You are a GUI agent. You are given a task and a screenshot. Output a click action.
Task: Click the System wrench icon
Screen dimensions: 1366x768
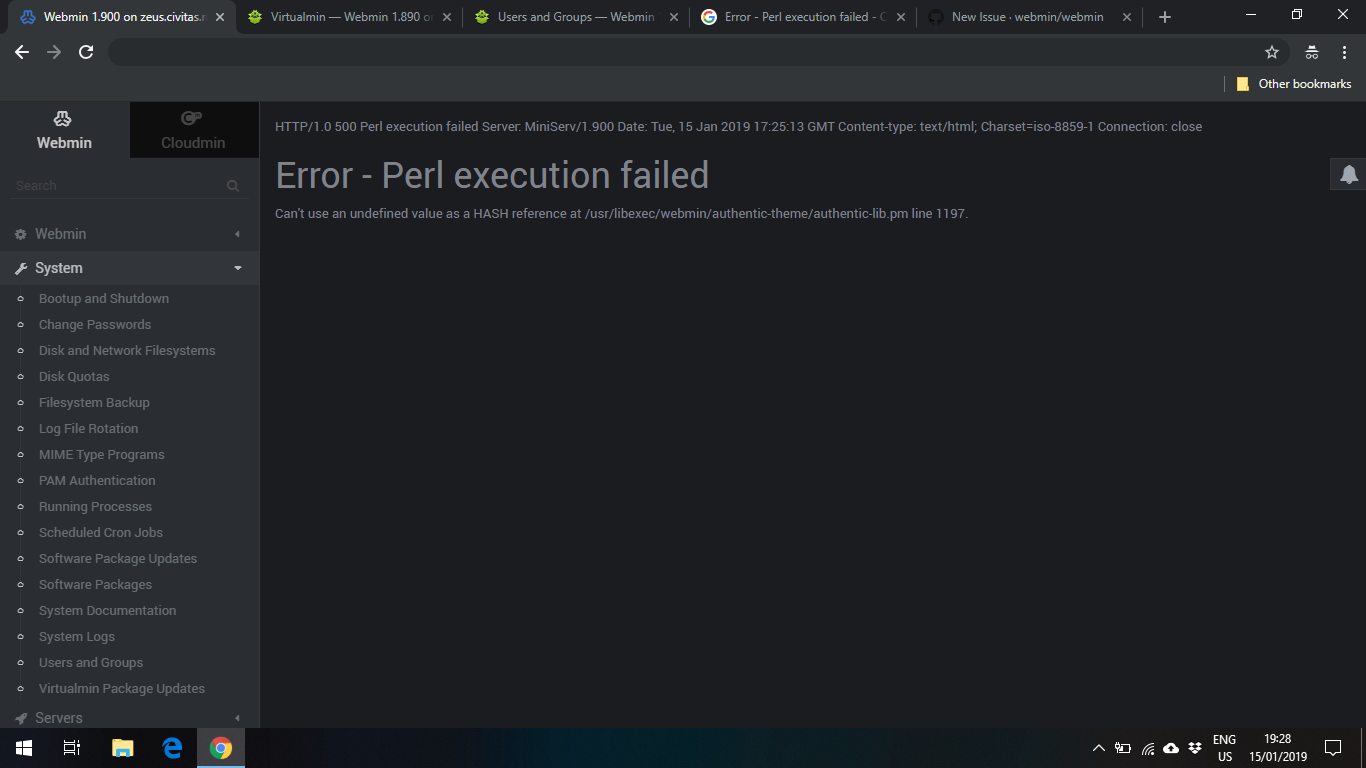19,267
